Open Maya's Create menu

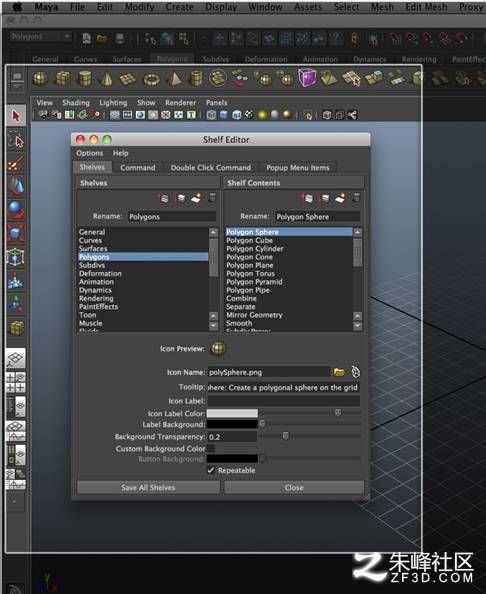point(180,7)
